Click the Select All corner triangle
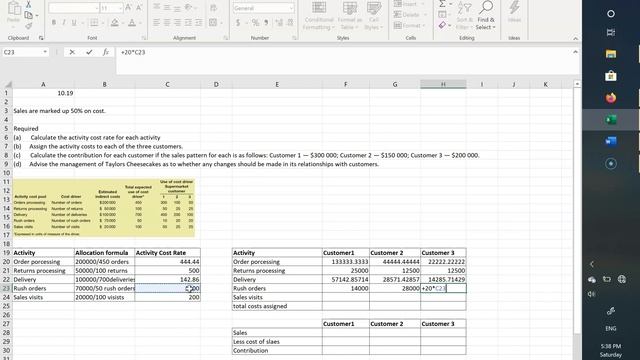The image size is (640, 360). click(7, 84)
